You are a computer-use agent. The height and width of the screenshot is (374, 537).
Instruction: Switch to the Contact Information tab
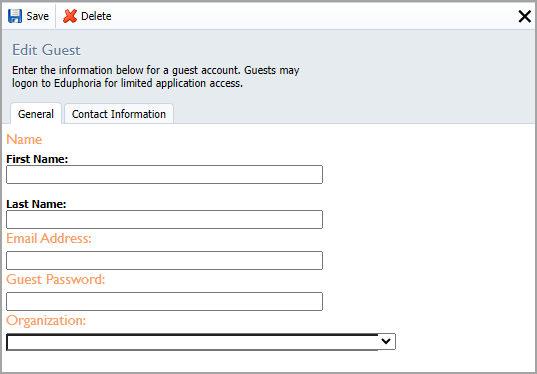(x=119, y=114)
